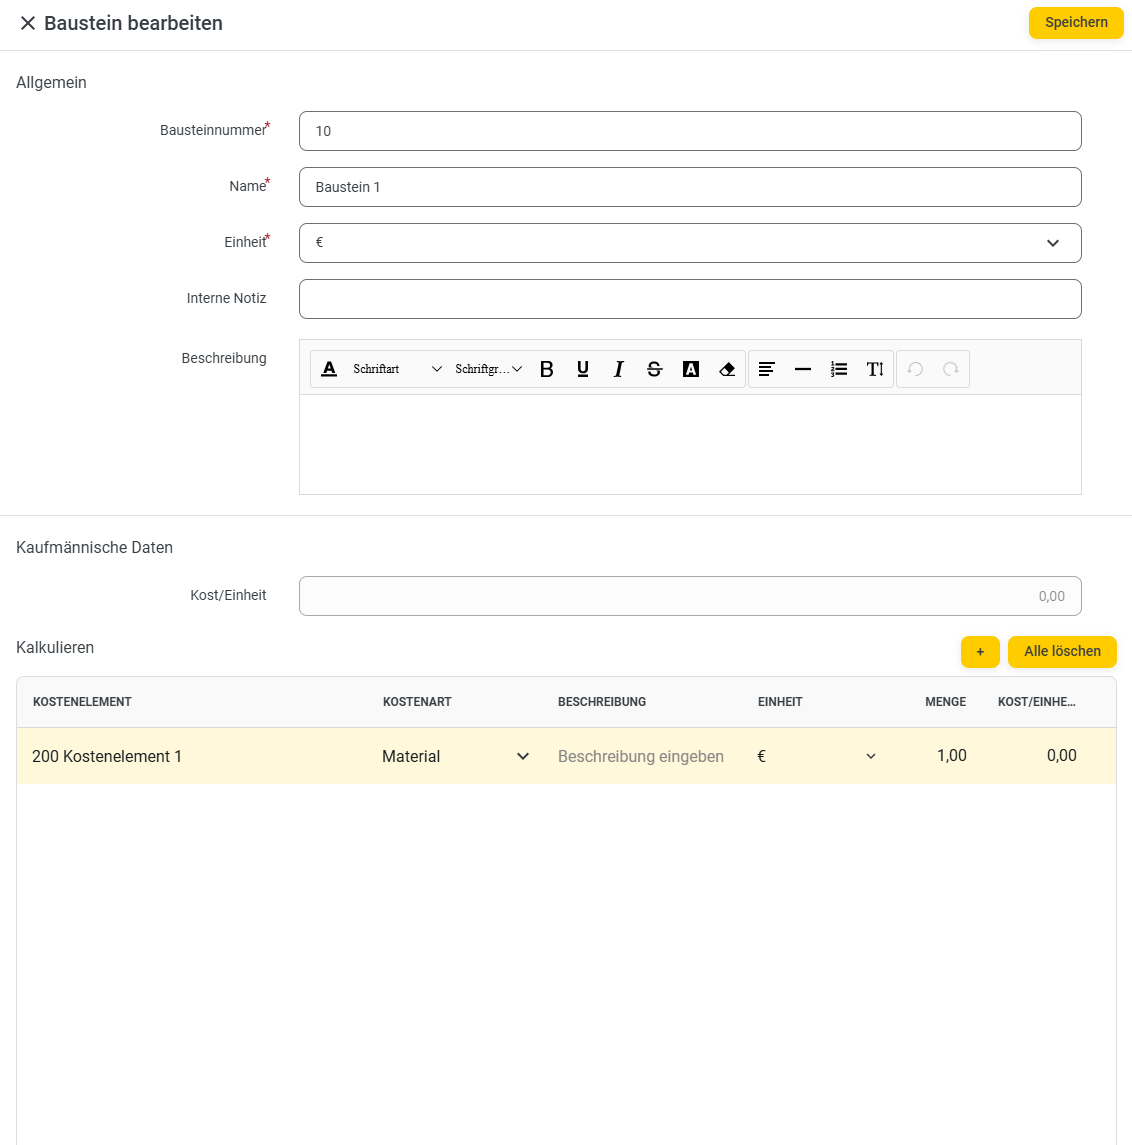Open the Einheit unit dropdown
This screenshot has height=1145, width=1132.
[690, 243]
